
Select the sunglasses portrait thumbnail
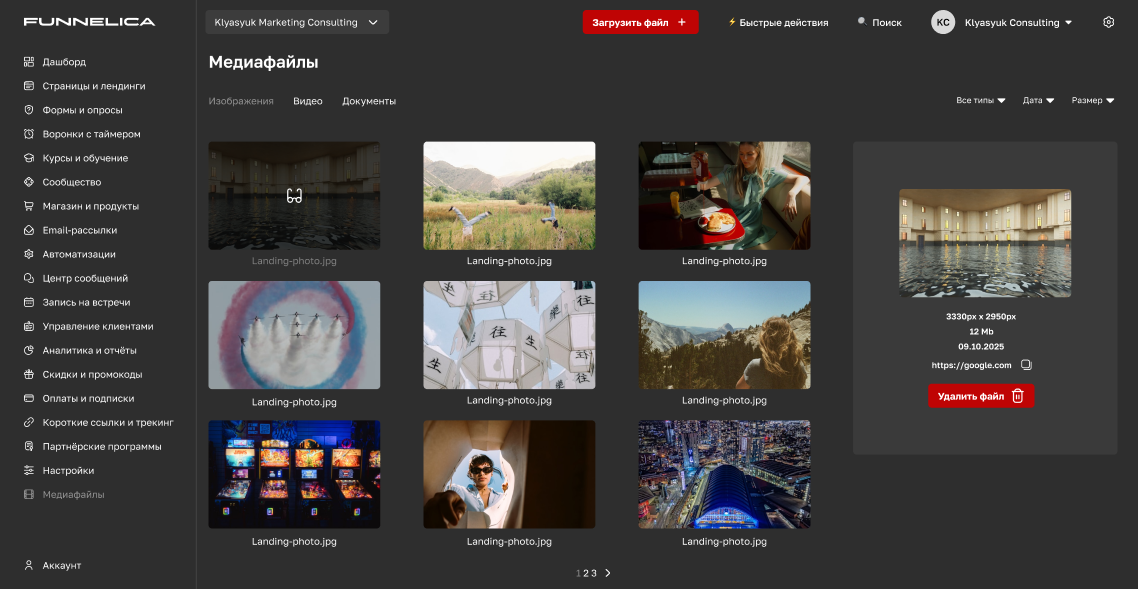pyautogui.click(x=509, y=474)
